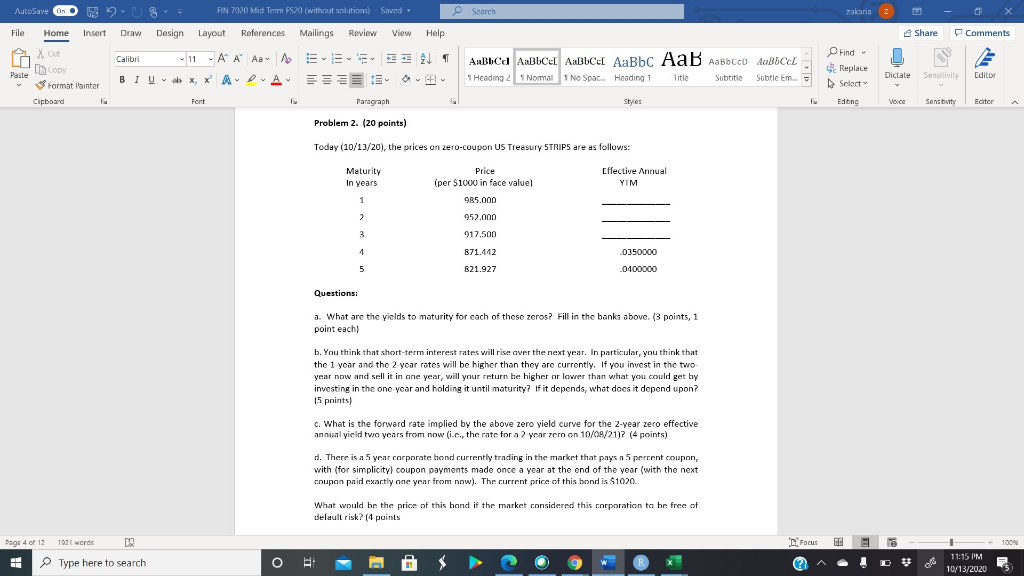Apply strikethrough formatting
Image resolution: width=1024 pixels, height=576 pixels.
(x=178, y=79)
